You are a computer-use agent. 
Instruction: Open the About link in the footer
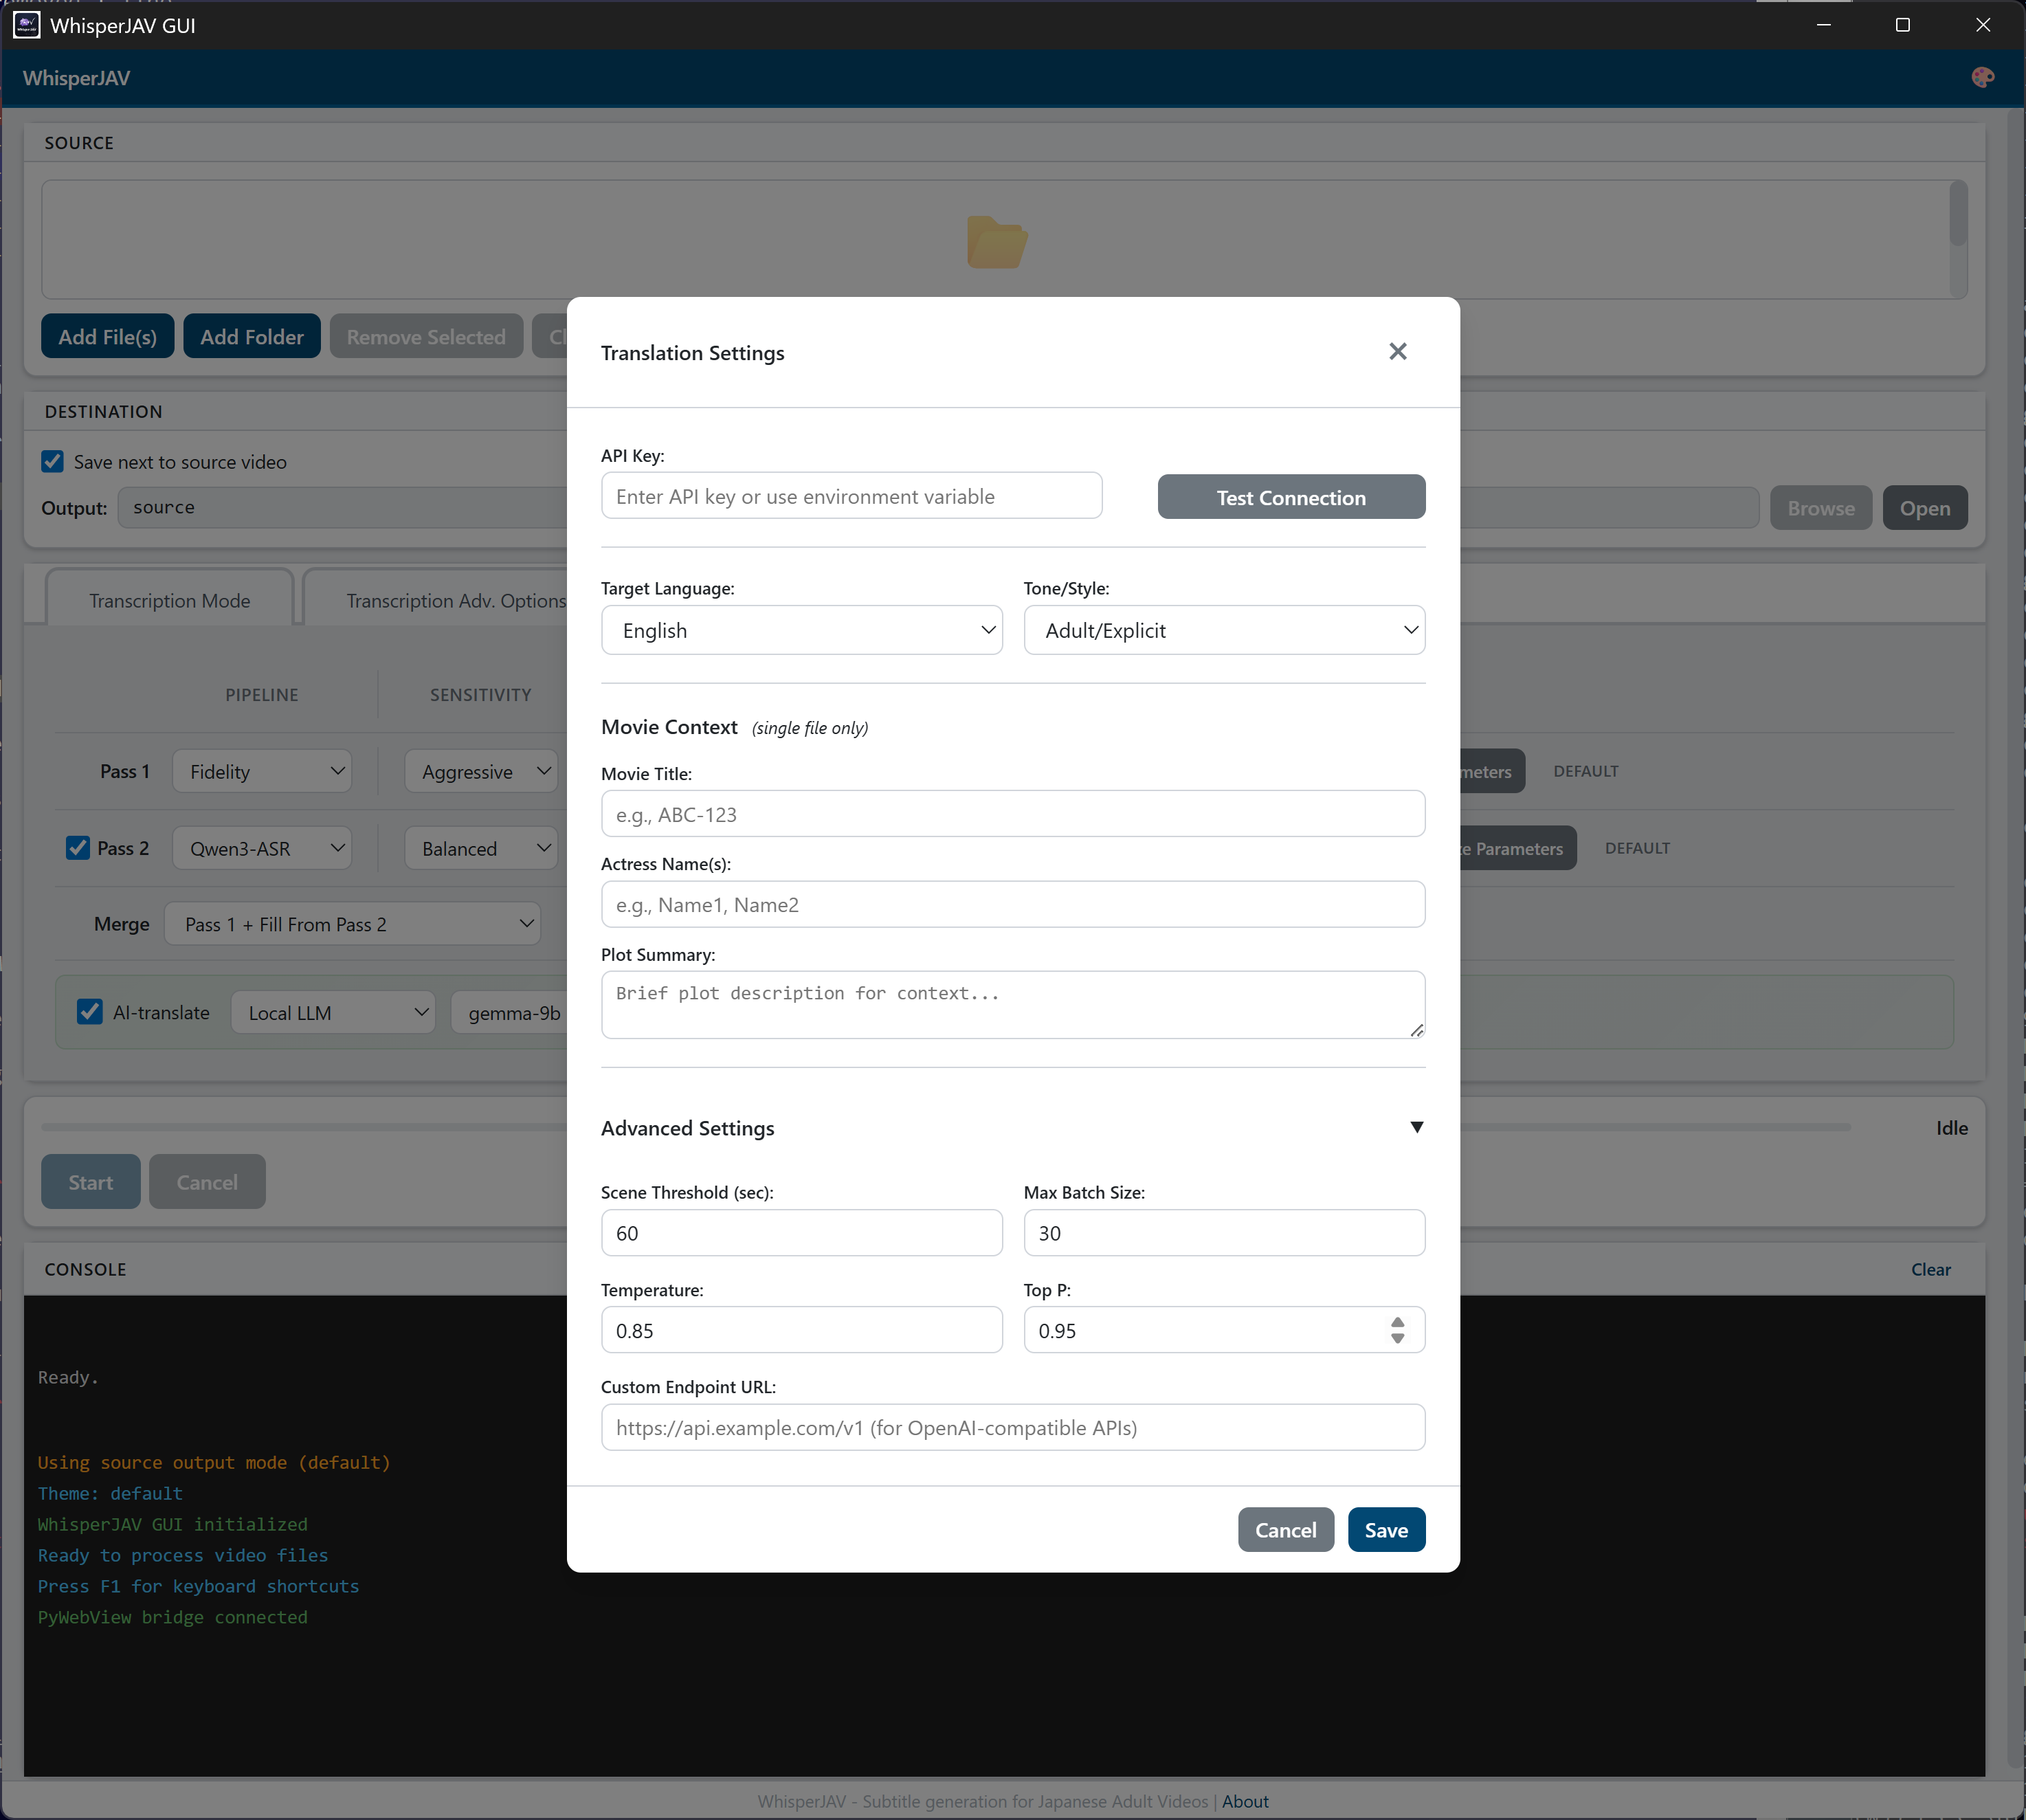point(1245,1801)
